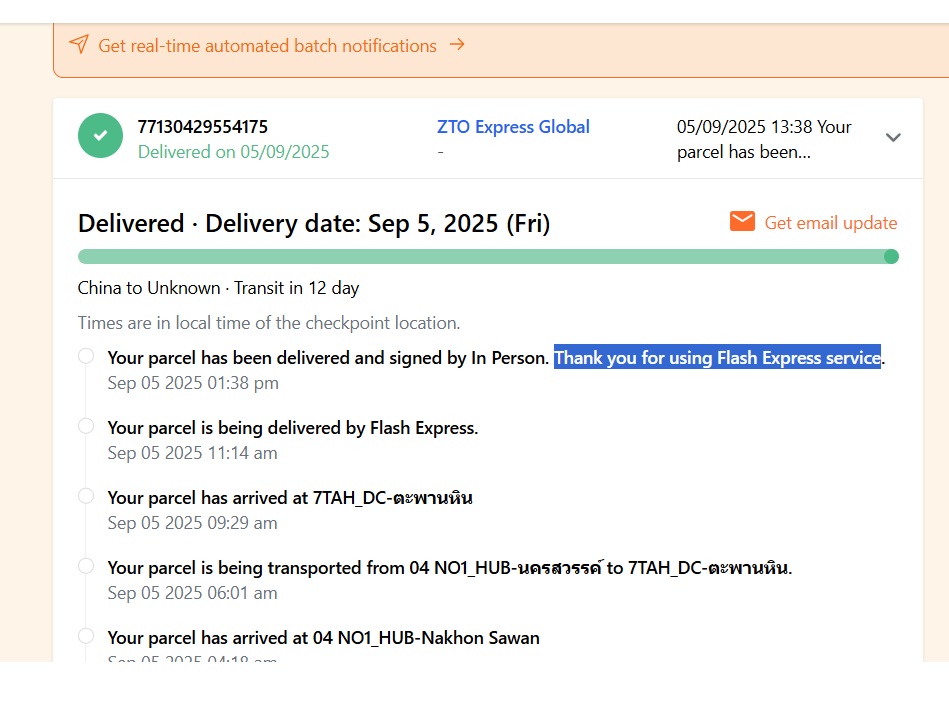
Task: Click the Delivered on 05/09/2025 status text
Action: 233,152
